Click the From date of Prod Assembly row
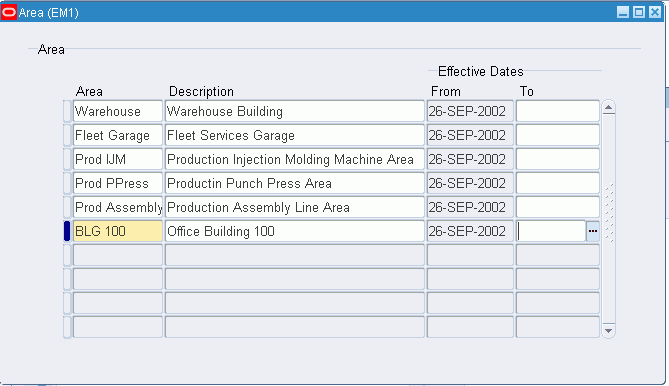 pyautogui.click(x=470, y=207)
